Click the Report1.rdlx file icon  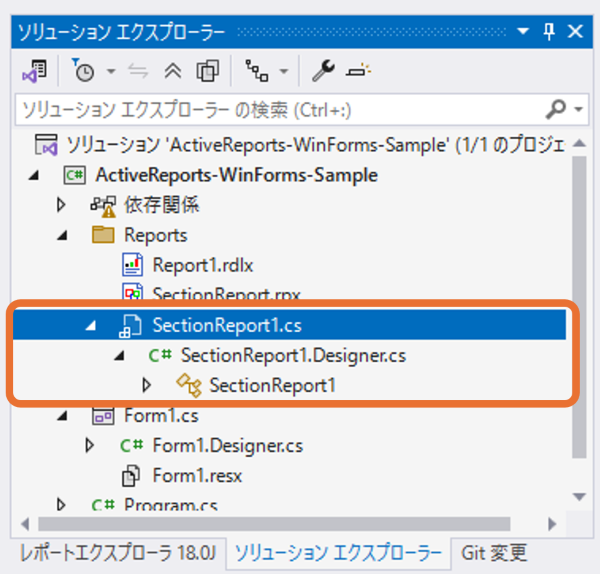pyautogui.click(x=132, y=264)
